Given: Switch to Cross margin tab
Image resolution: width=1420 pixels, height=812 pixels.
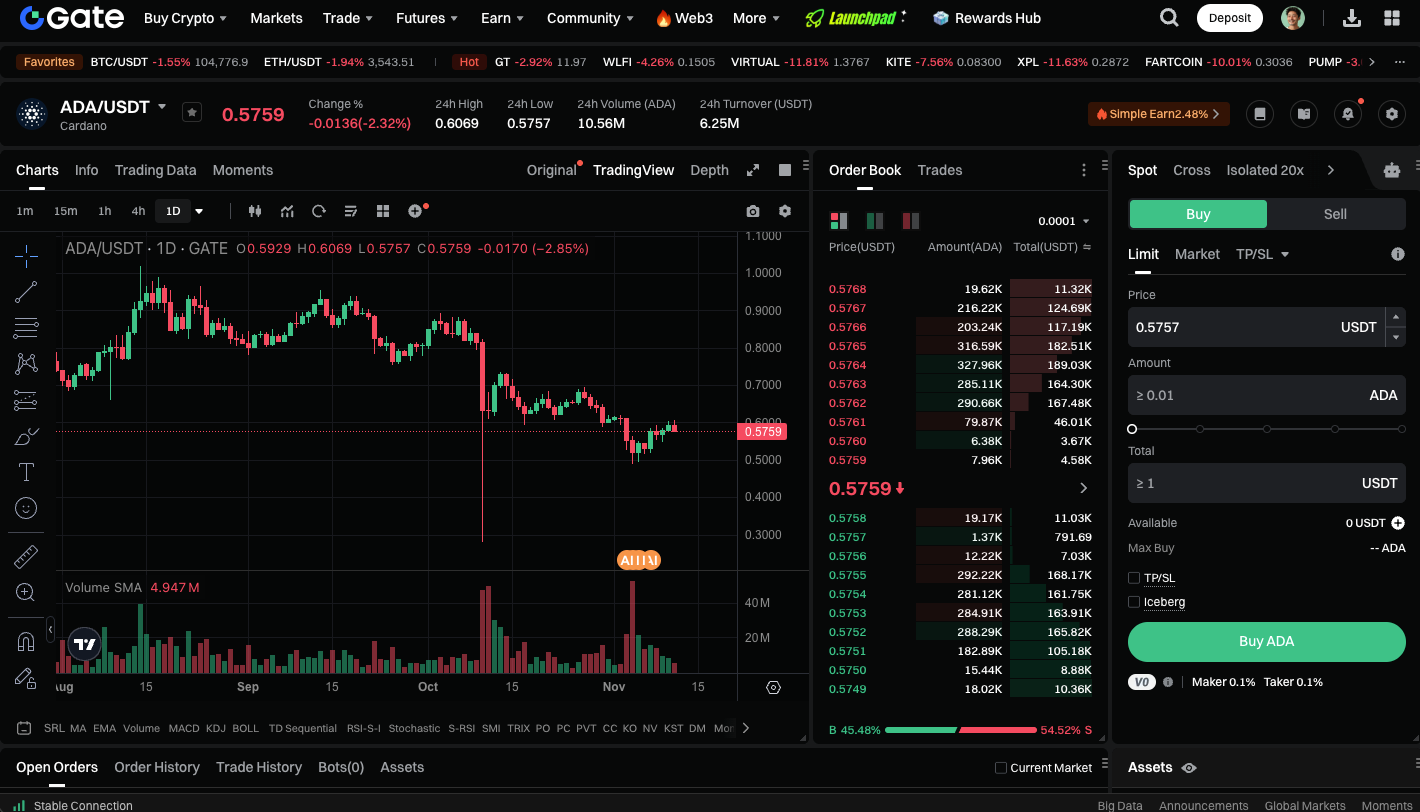Looking at the screenshot, I should [1192, 170].
